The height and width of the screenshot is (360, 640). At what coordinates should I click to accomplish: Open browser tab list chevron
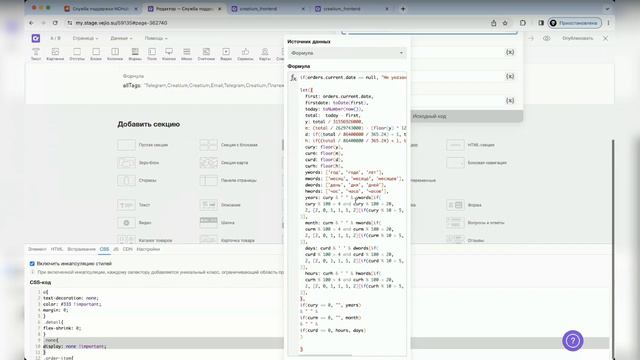[x=607, y=9]
